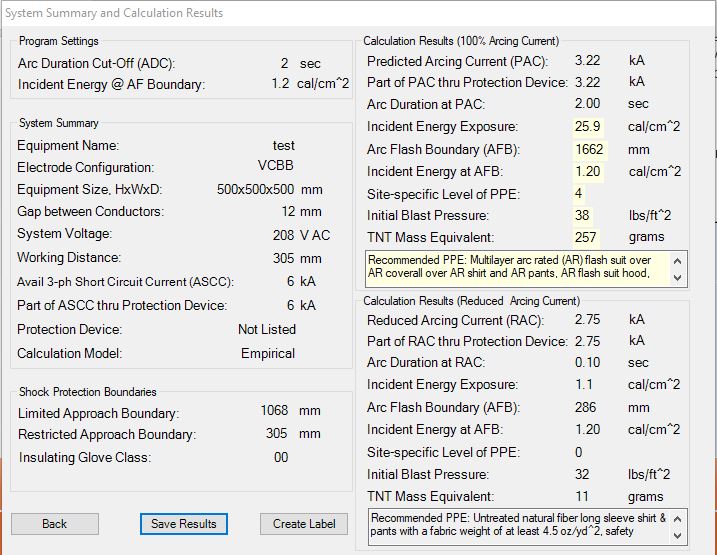Click the highlighted 1.20 incident energy at AFB
The width and height of the screenshot is (717, 555).
tap(588, 171)
